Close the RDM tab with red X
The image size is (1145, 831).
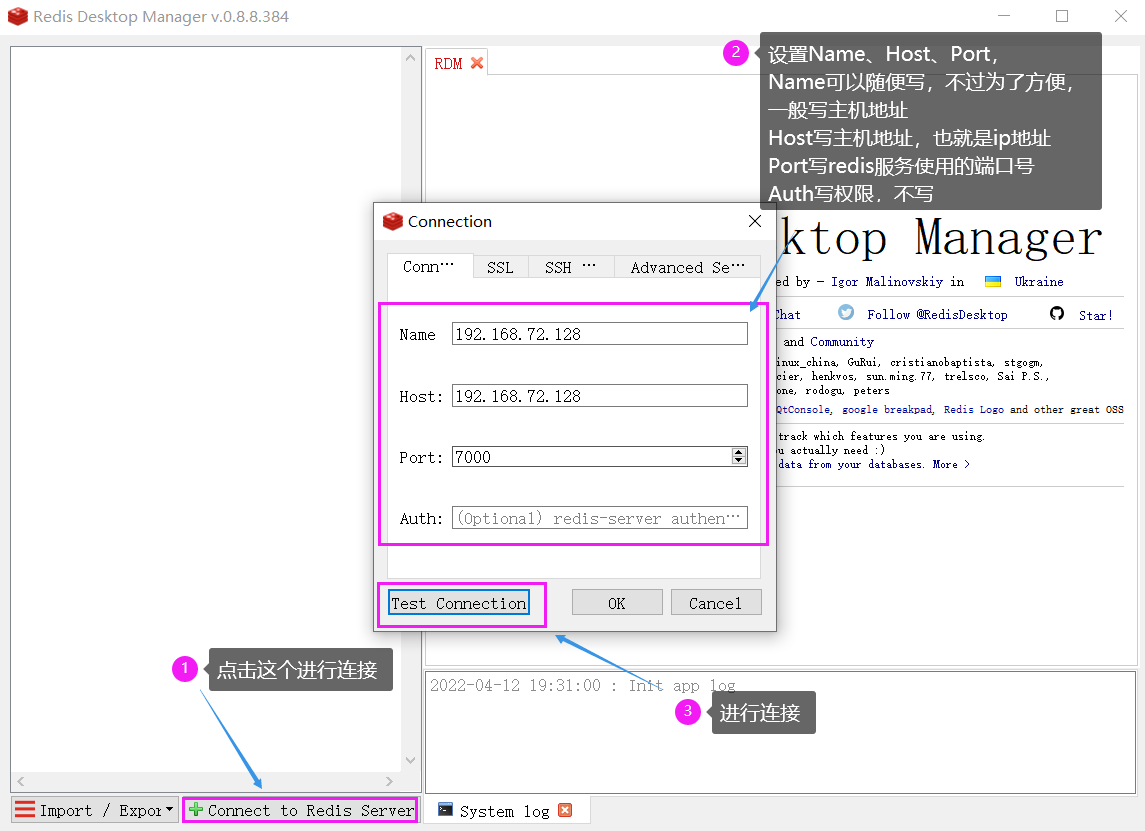click(x=477, y=64)
